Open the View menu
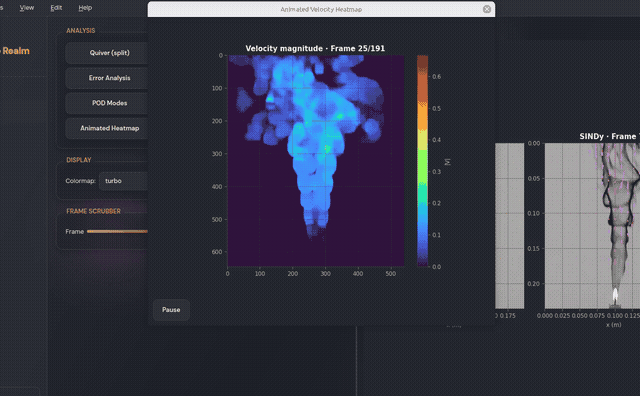Screen dimensions: 640x396 [27, 8]
